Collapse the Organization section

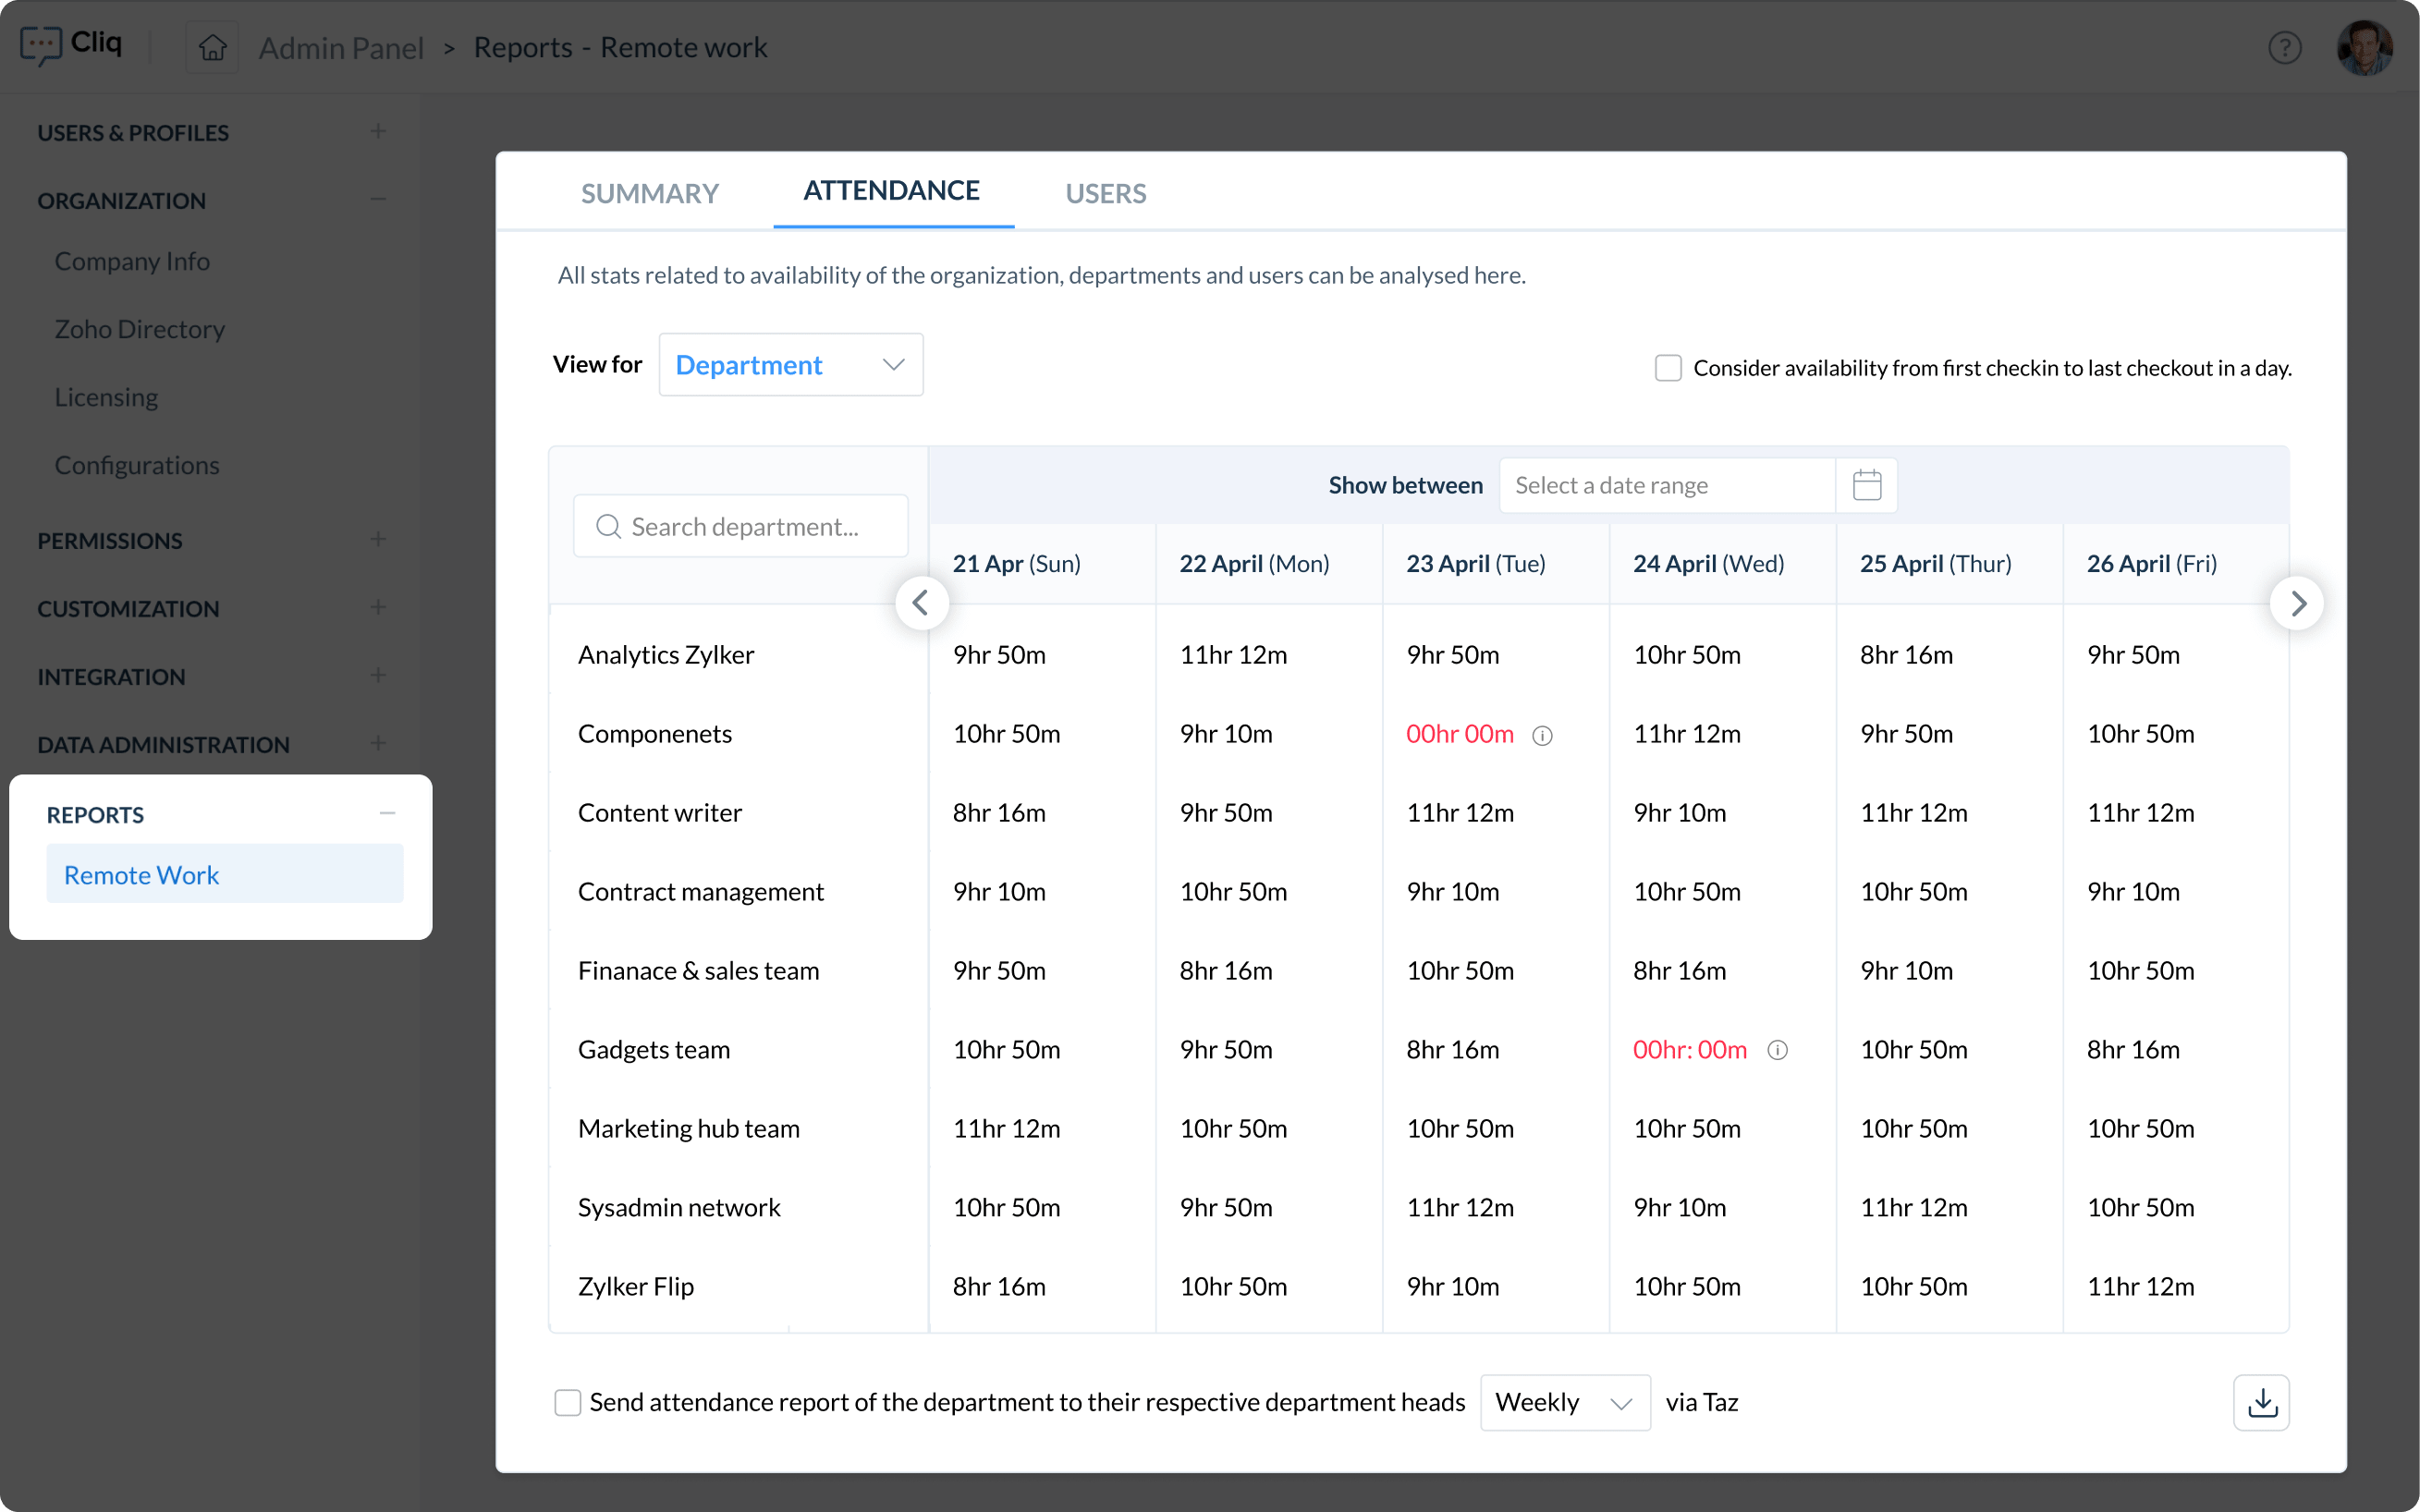[x=378, y=199]
